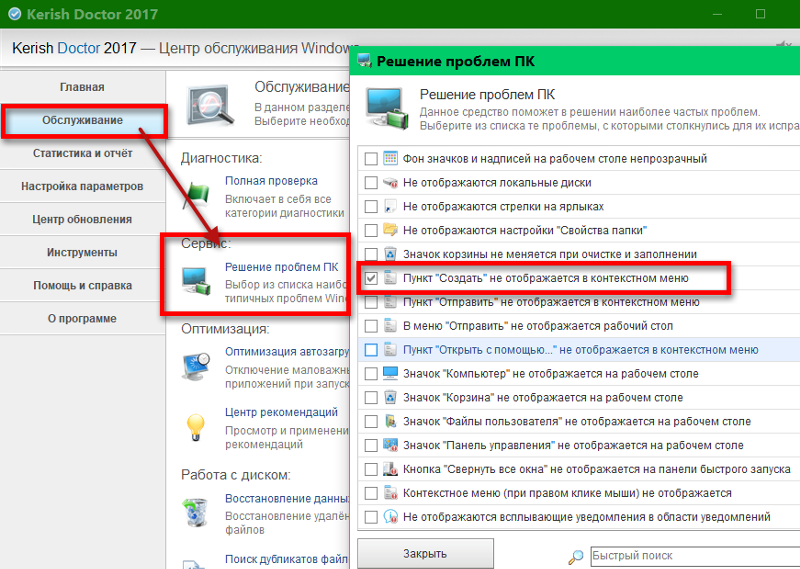Check 'Пункт "Открыть с помощью..."' box

pos(371,350)
